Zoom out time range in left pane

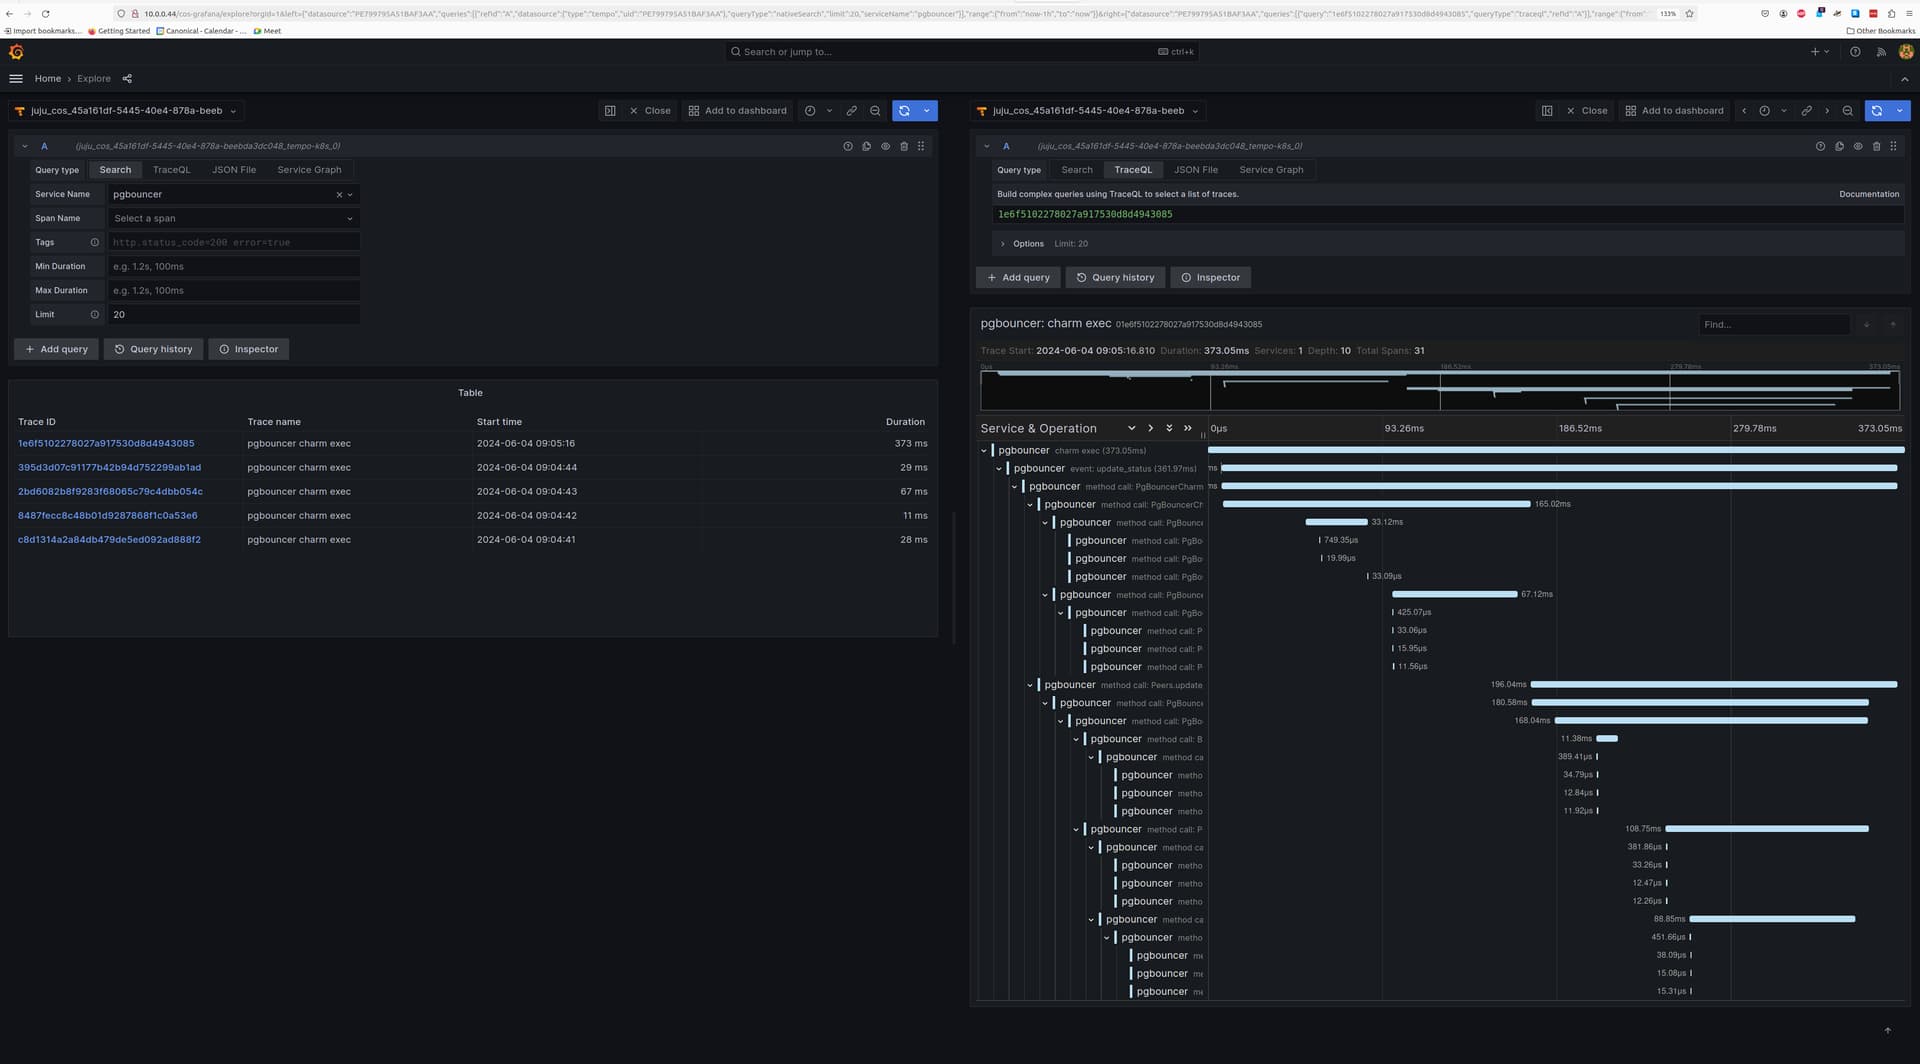[x=875, y=111]
